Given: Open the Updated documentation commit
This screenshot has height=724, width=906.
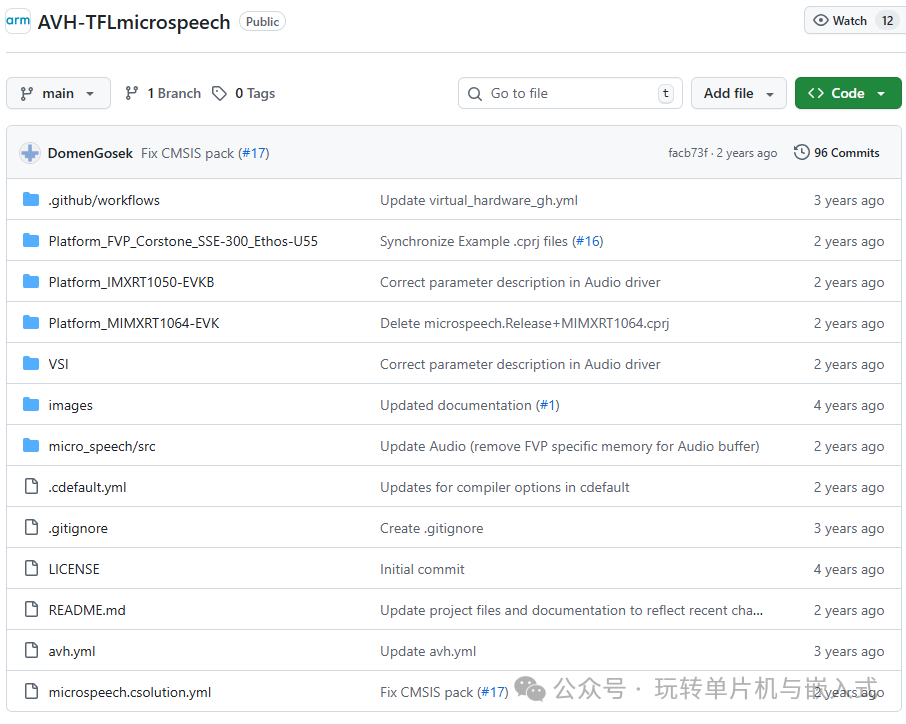Looking at the screenshot, I should pos(456,406).
